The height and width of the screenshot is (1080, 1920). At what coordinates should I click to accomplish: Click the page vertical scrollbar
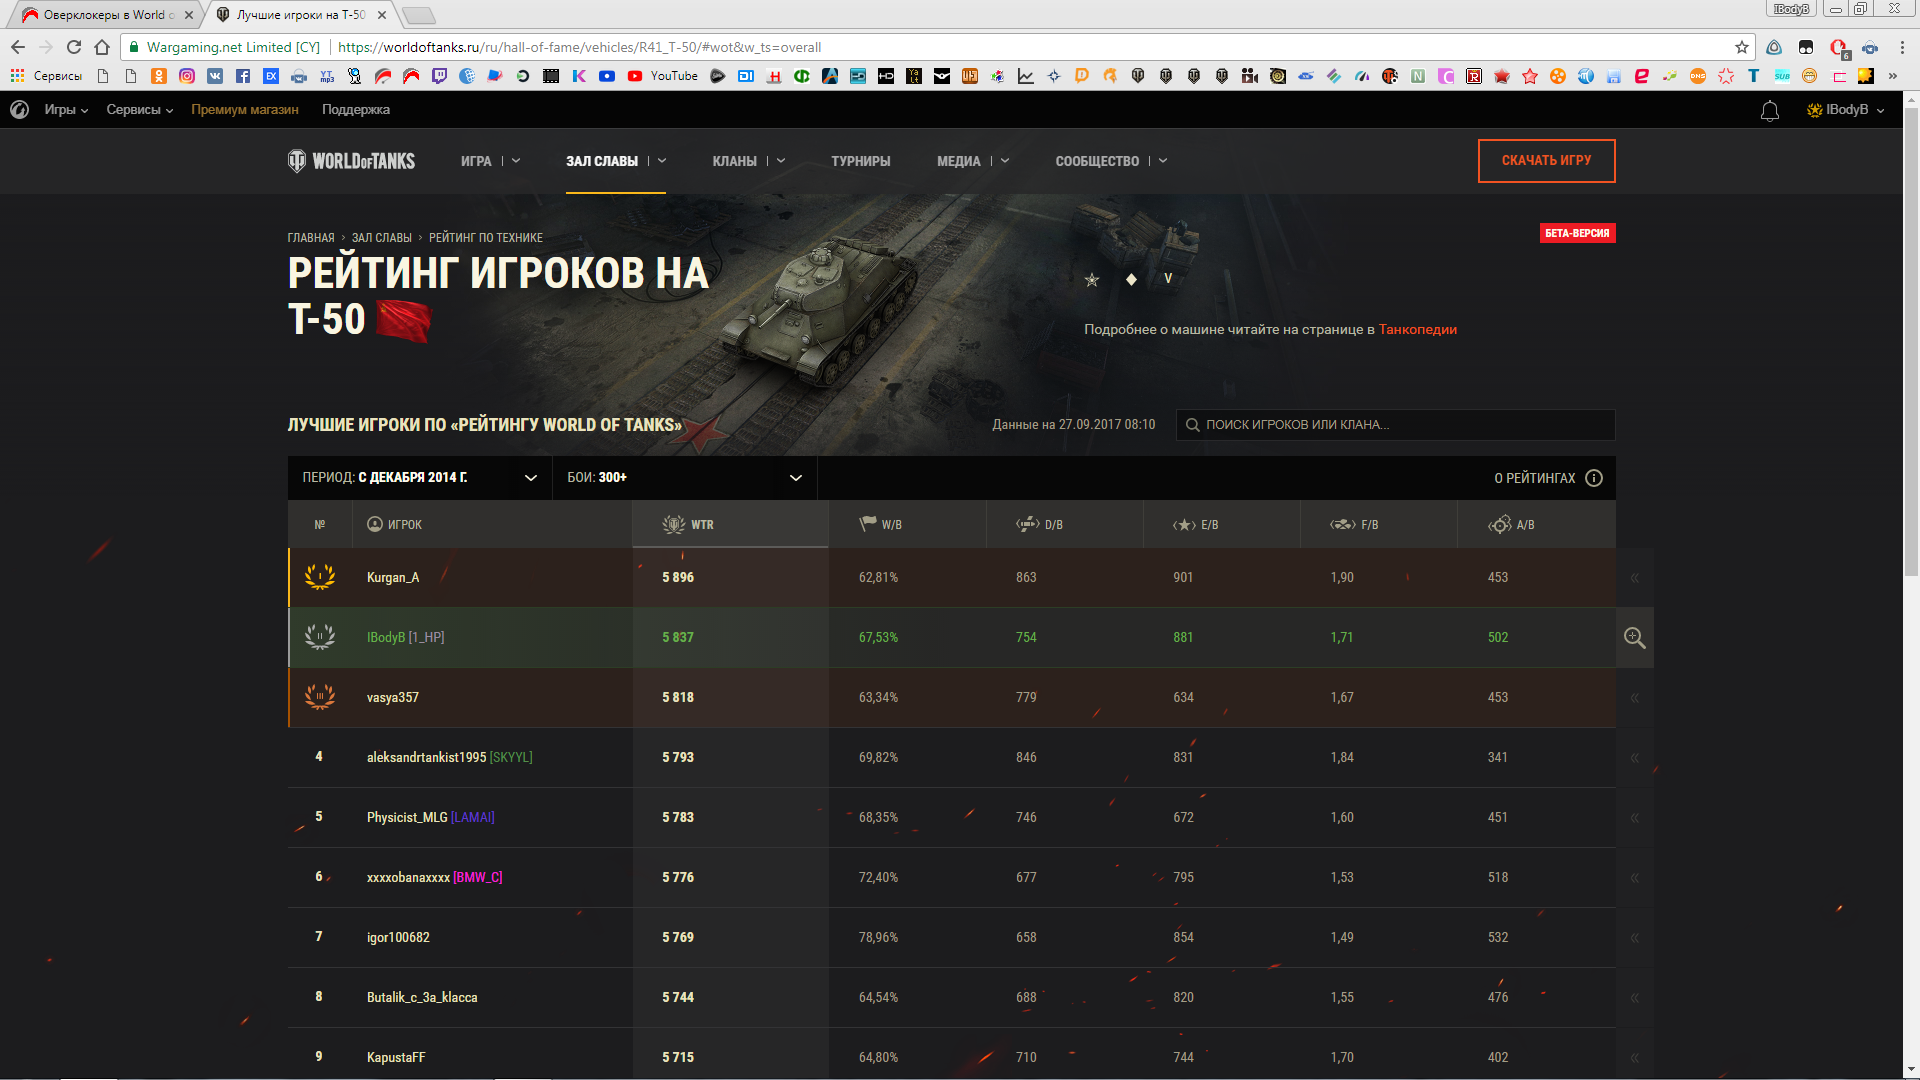[x=1911, y=340]
